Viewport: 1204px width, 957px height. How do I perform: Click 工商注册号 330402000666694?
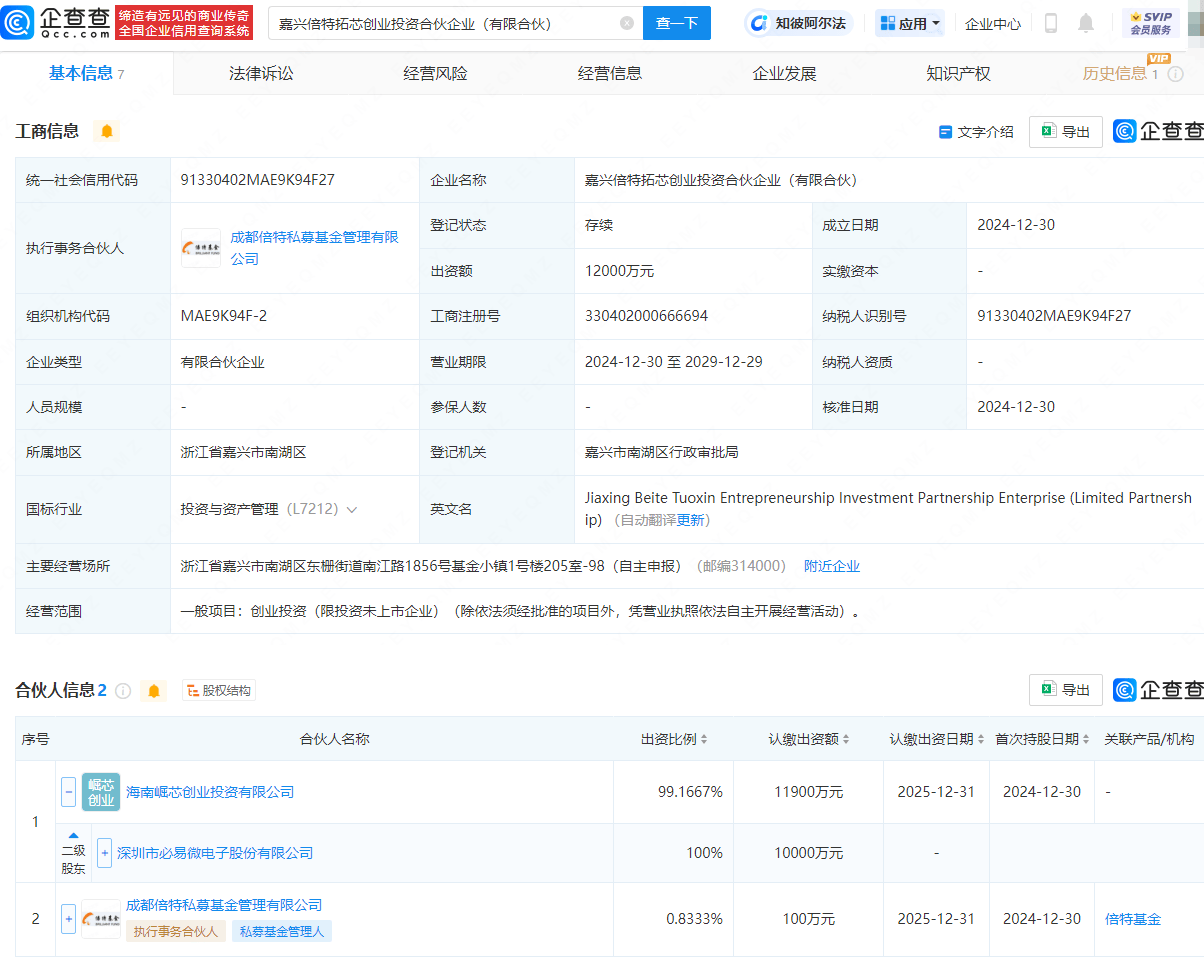point(646,316)
